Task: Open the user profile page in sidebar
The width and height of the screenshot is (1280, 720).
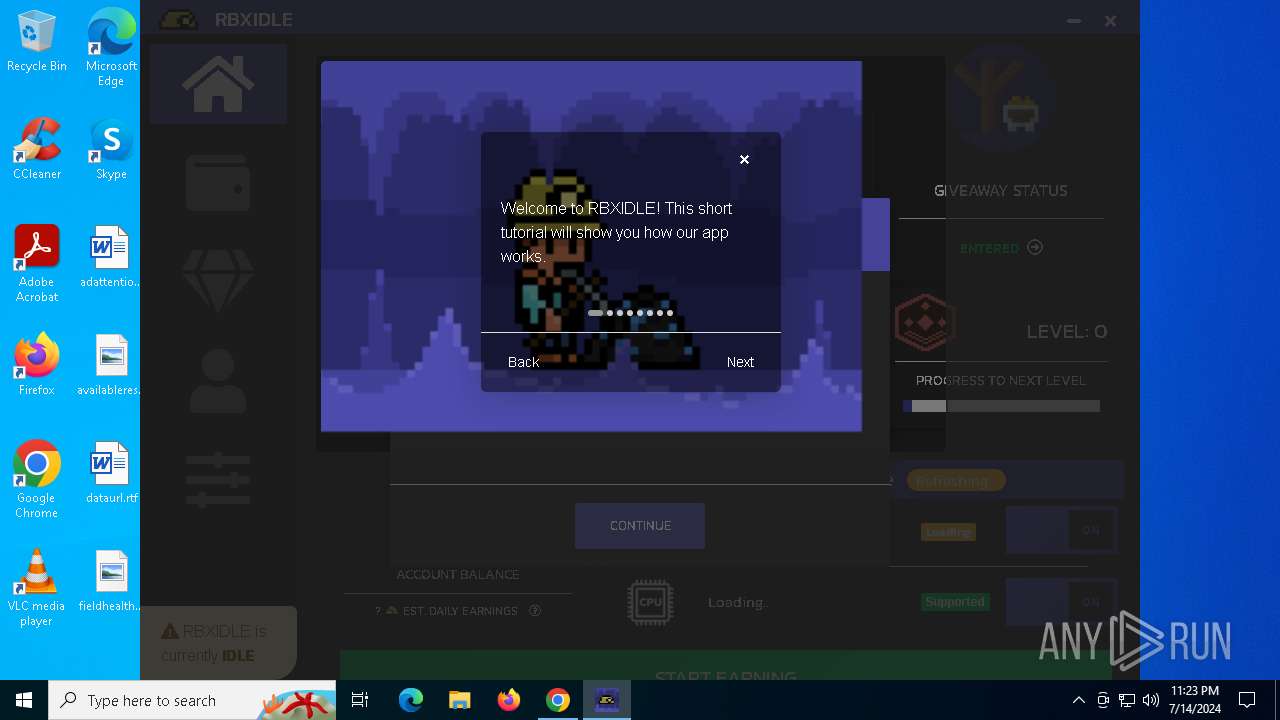Action: [218, 381]
